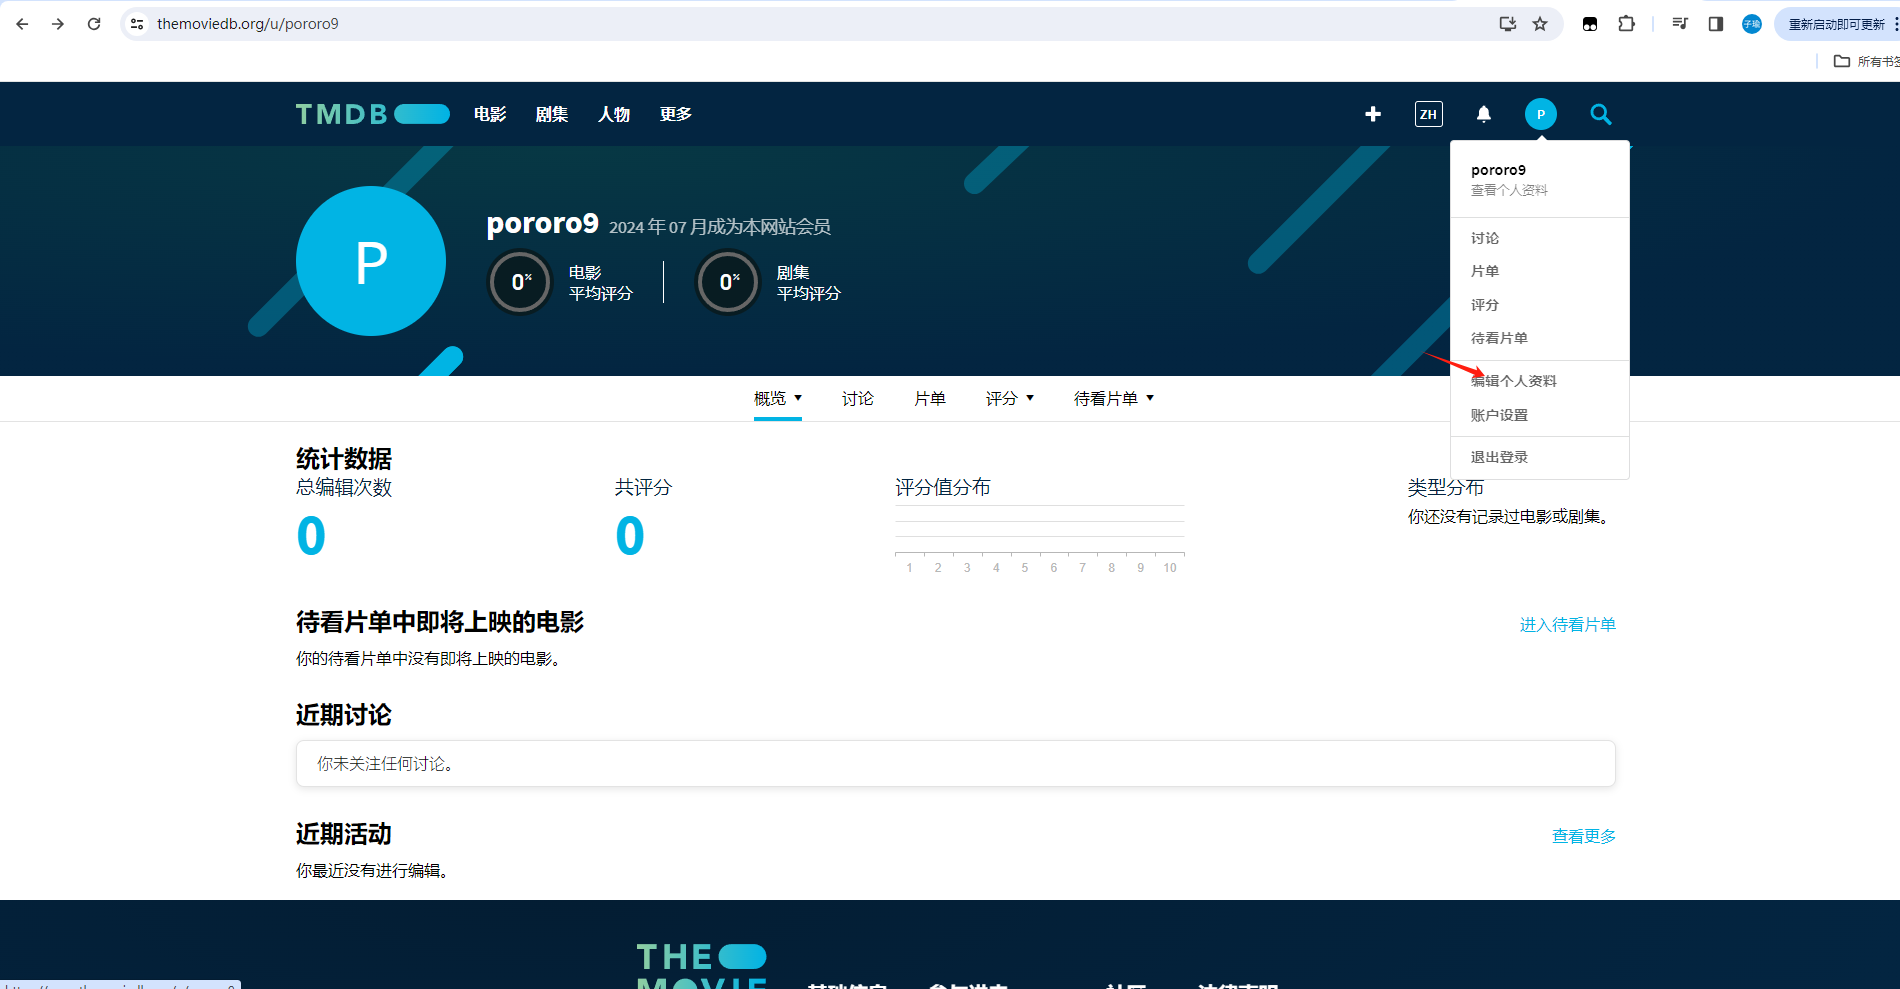Open the plus add-new menu

point(1373,114)
